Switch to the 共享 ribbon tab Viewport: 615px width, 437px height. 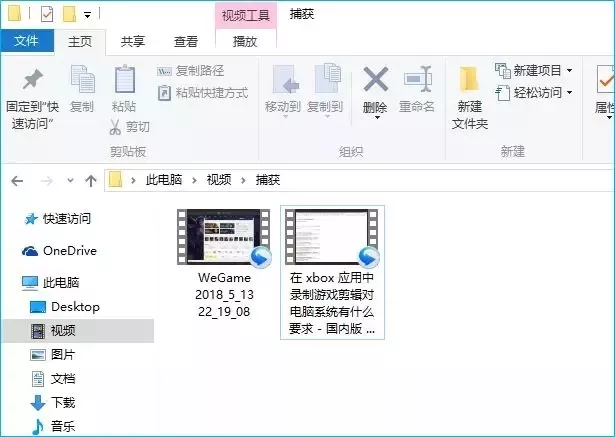click(x=133, y=41)
